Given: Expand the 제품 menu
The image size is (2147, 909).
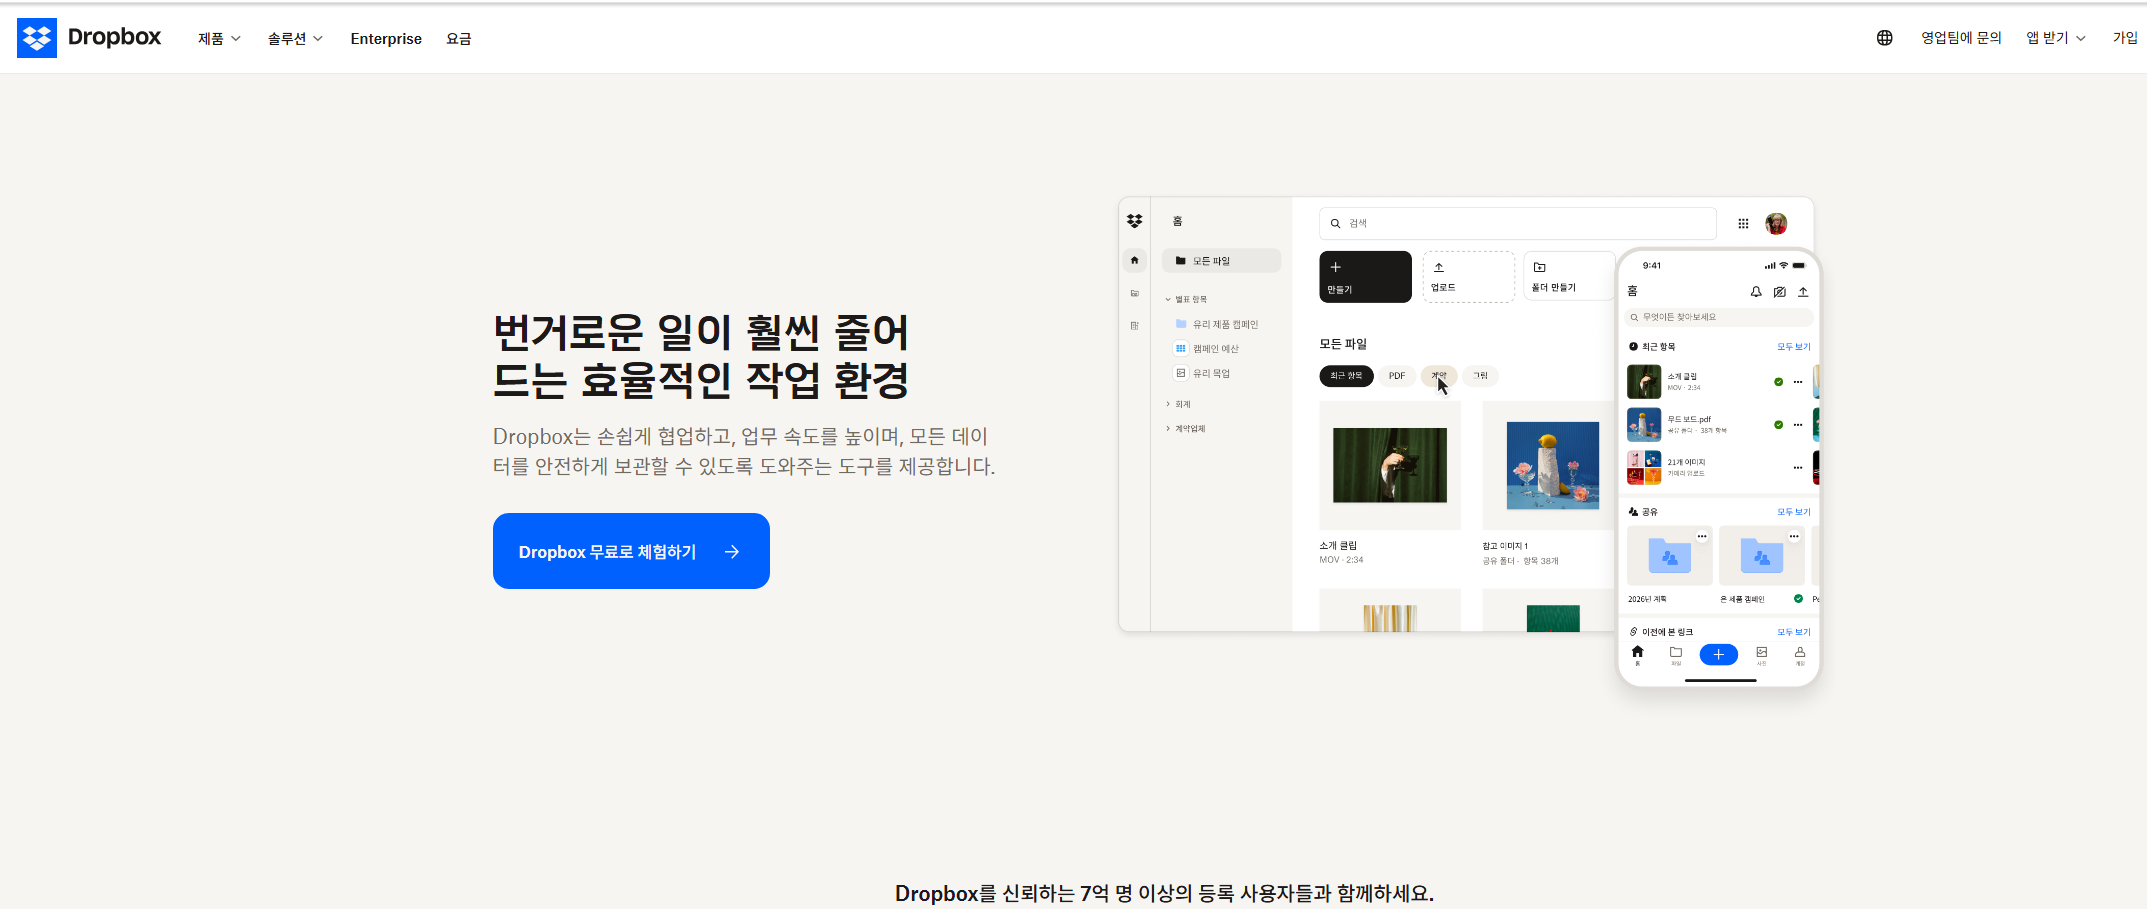Looking at the screenshot, I should coord(219,39).
